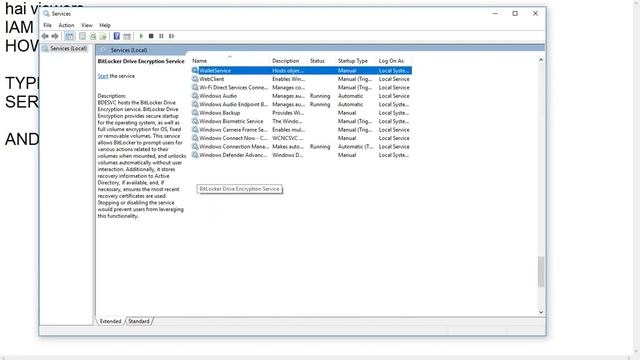Toggle the Show/Hide Action Pane toolbar icon
Viewport: 640px width, 360px height.
pyautogui.click(x=127, y=36)
